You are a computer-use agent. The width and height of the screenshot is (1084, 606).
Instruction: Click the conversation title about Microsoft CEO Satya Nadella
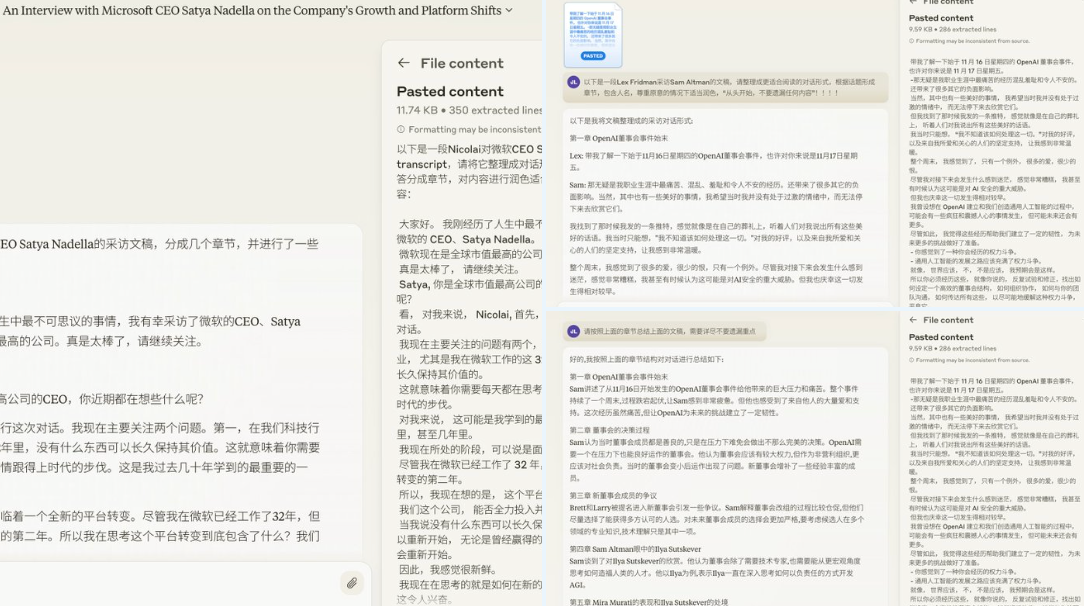252,10
